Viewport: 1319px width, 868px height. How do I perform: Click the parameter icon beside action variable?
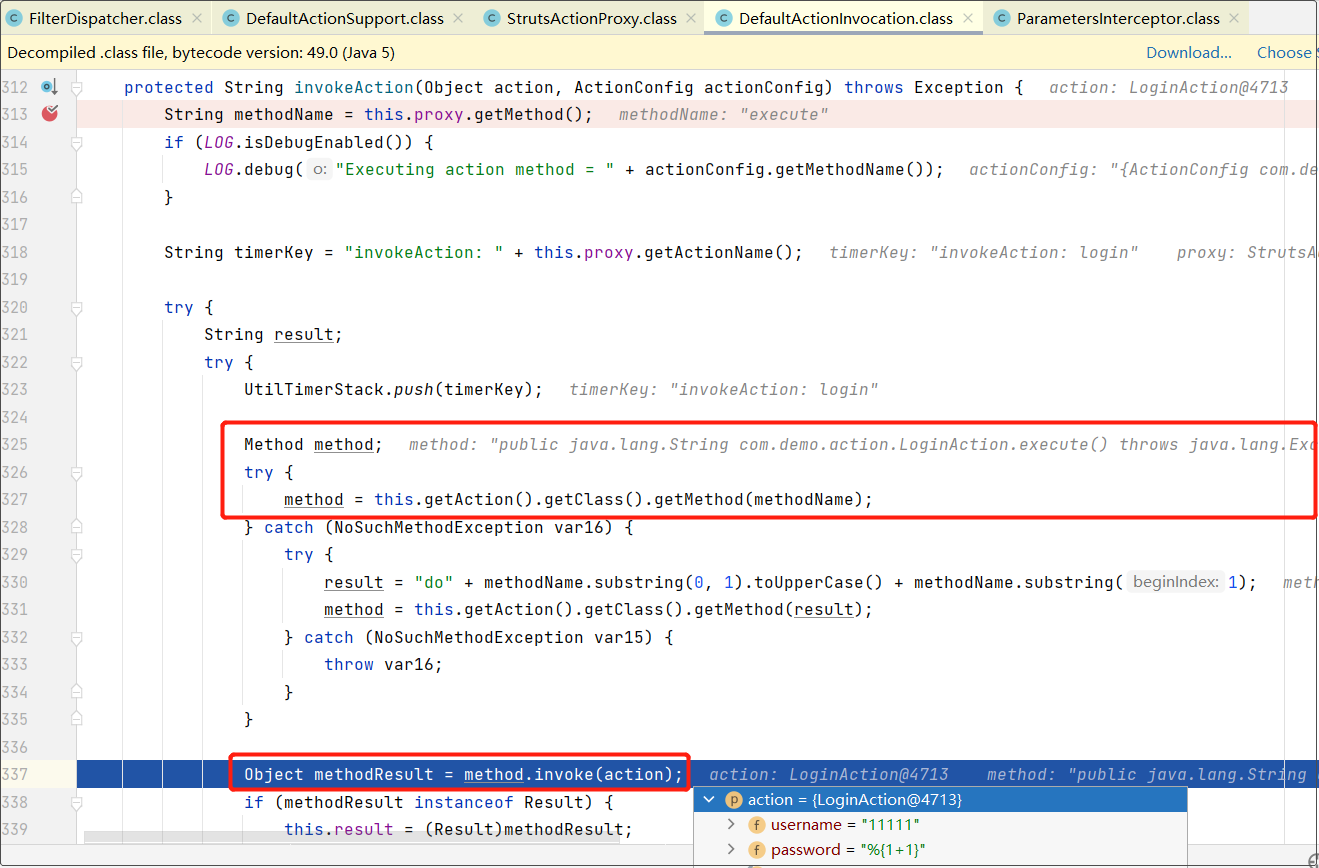(733, 800)
